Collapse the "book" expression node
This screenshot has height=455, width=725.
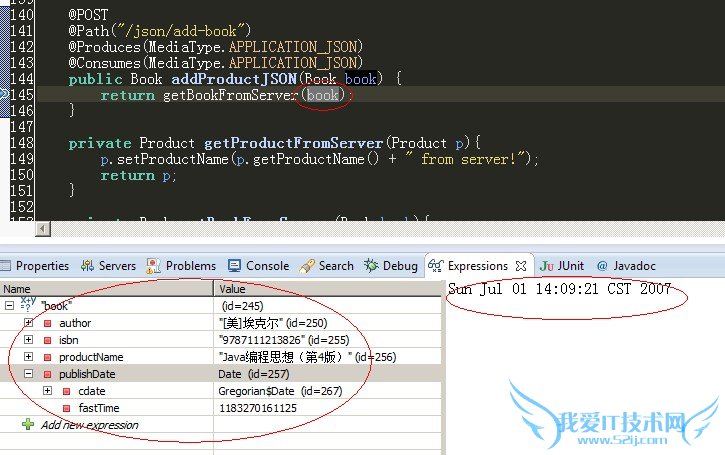[10, 306]
